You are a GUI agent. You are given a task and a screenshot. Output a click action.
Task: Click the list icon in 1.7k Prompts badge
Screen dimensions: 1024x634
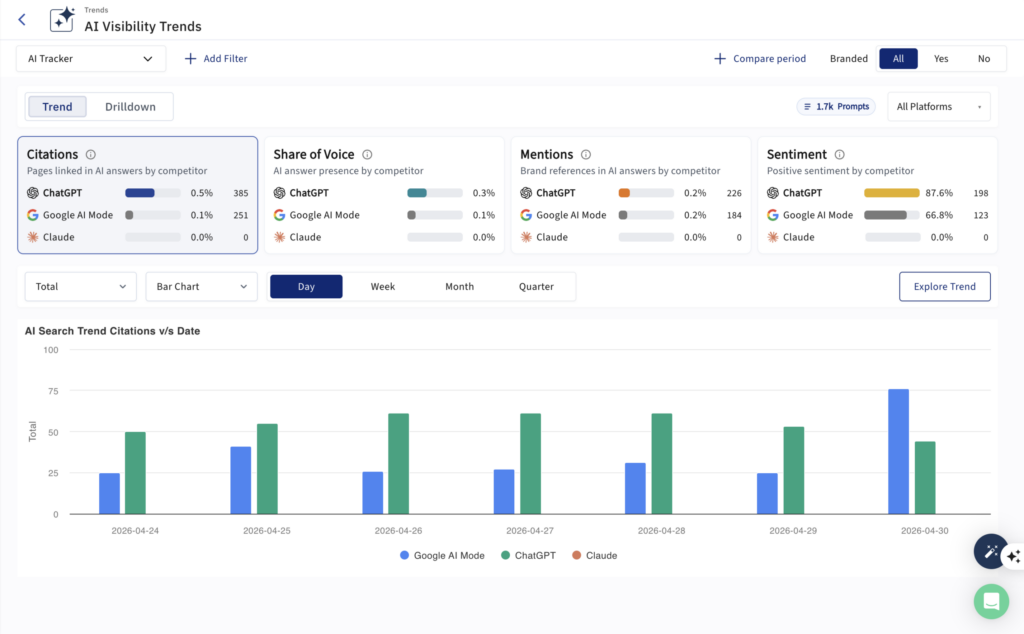(x=807, y=106)
